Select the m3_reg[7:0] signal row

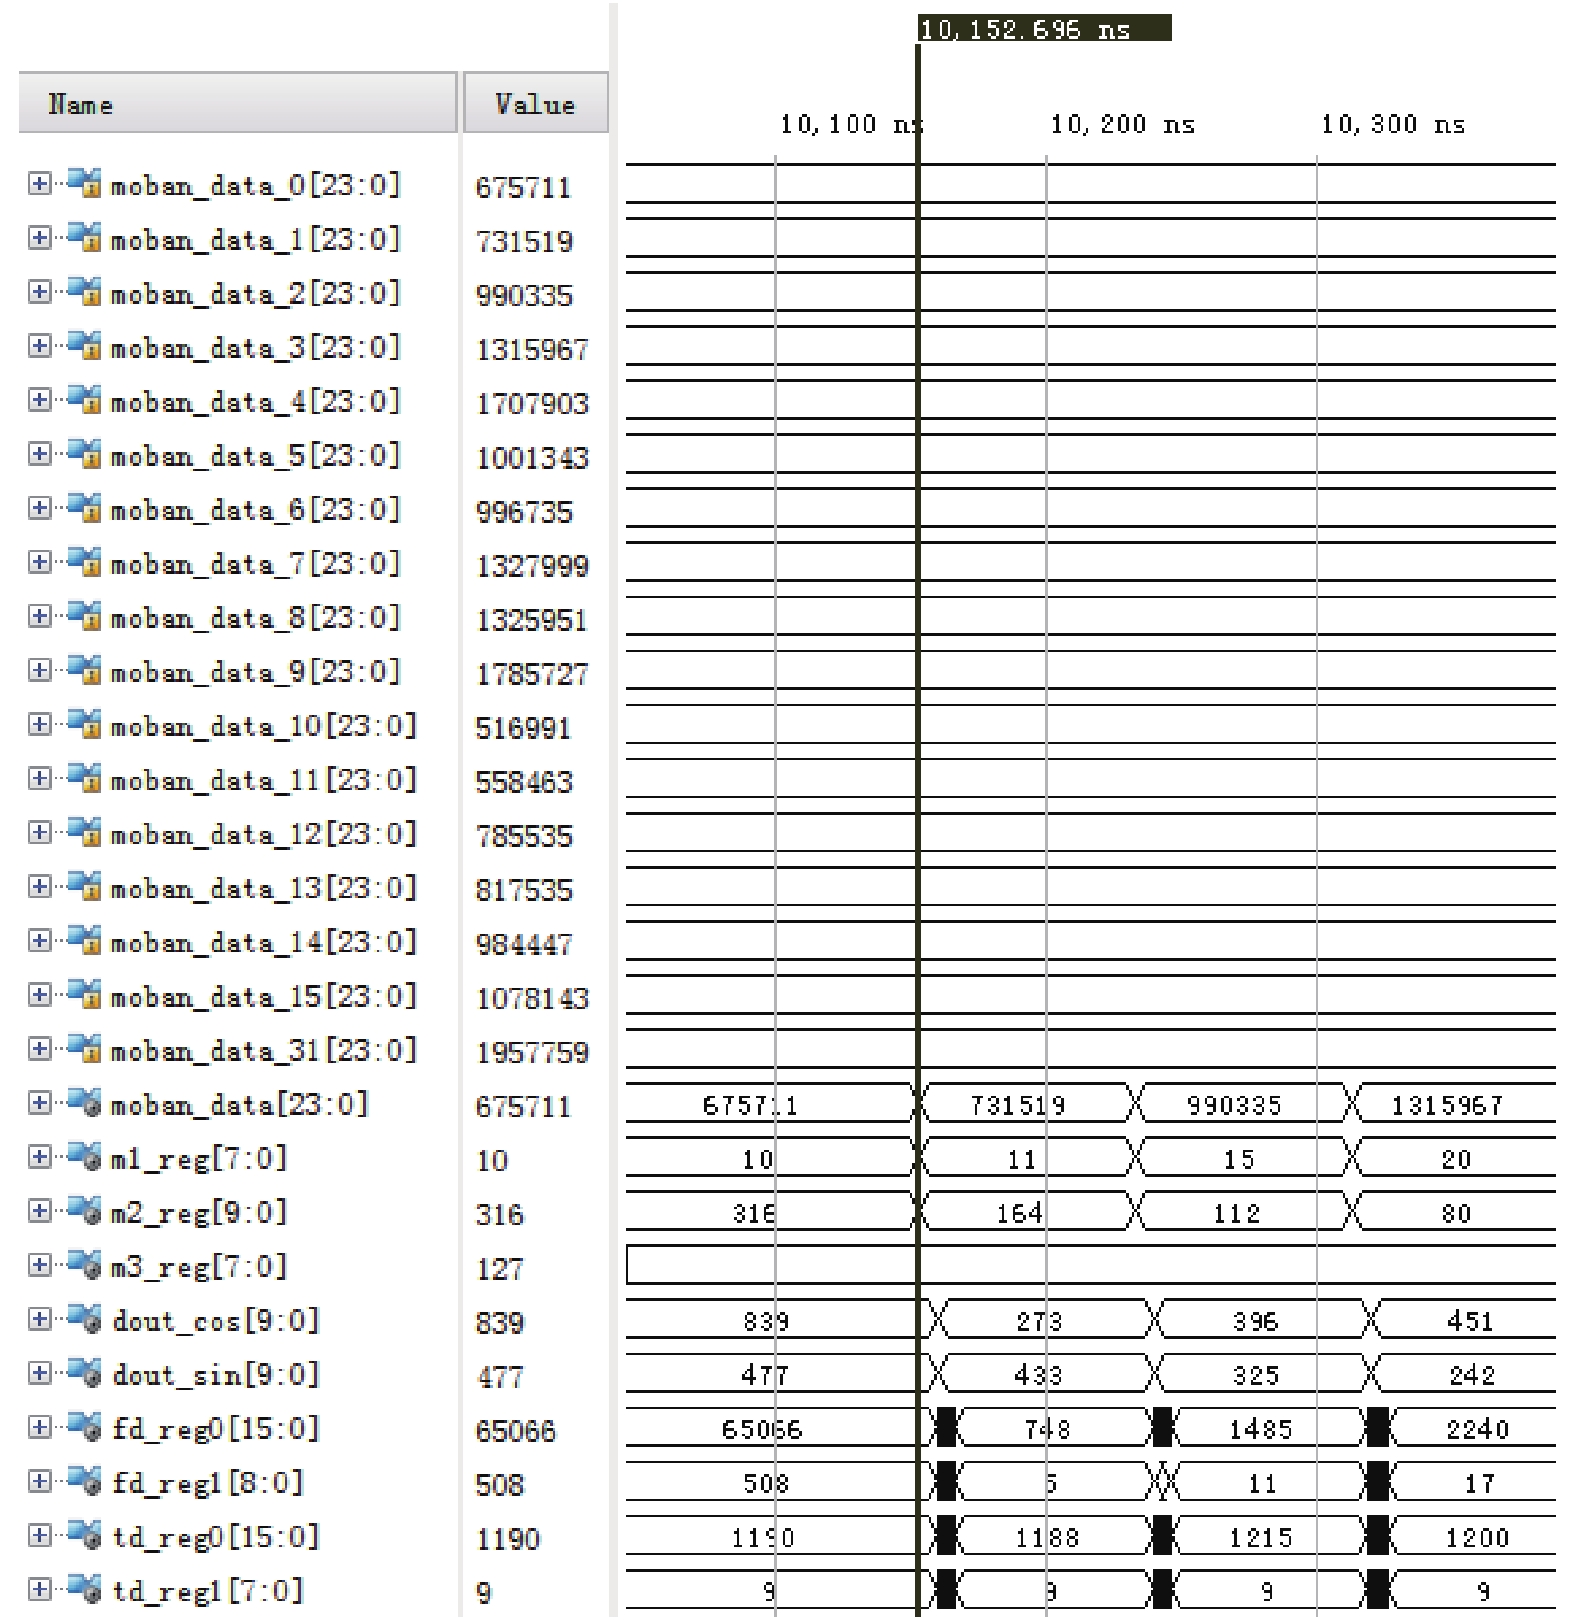pyautogui.click(x=199, y=1267)
